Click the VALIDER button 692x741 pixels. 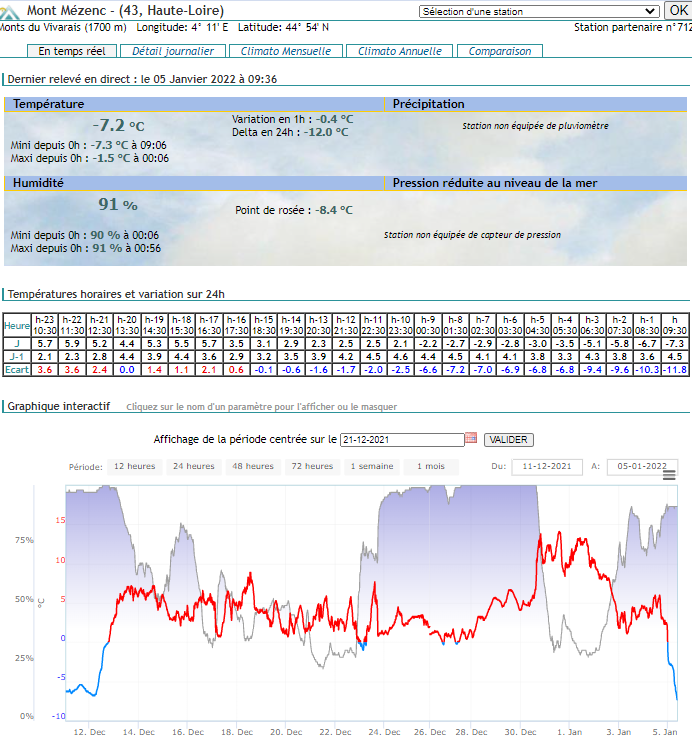[x=509, y=439]
